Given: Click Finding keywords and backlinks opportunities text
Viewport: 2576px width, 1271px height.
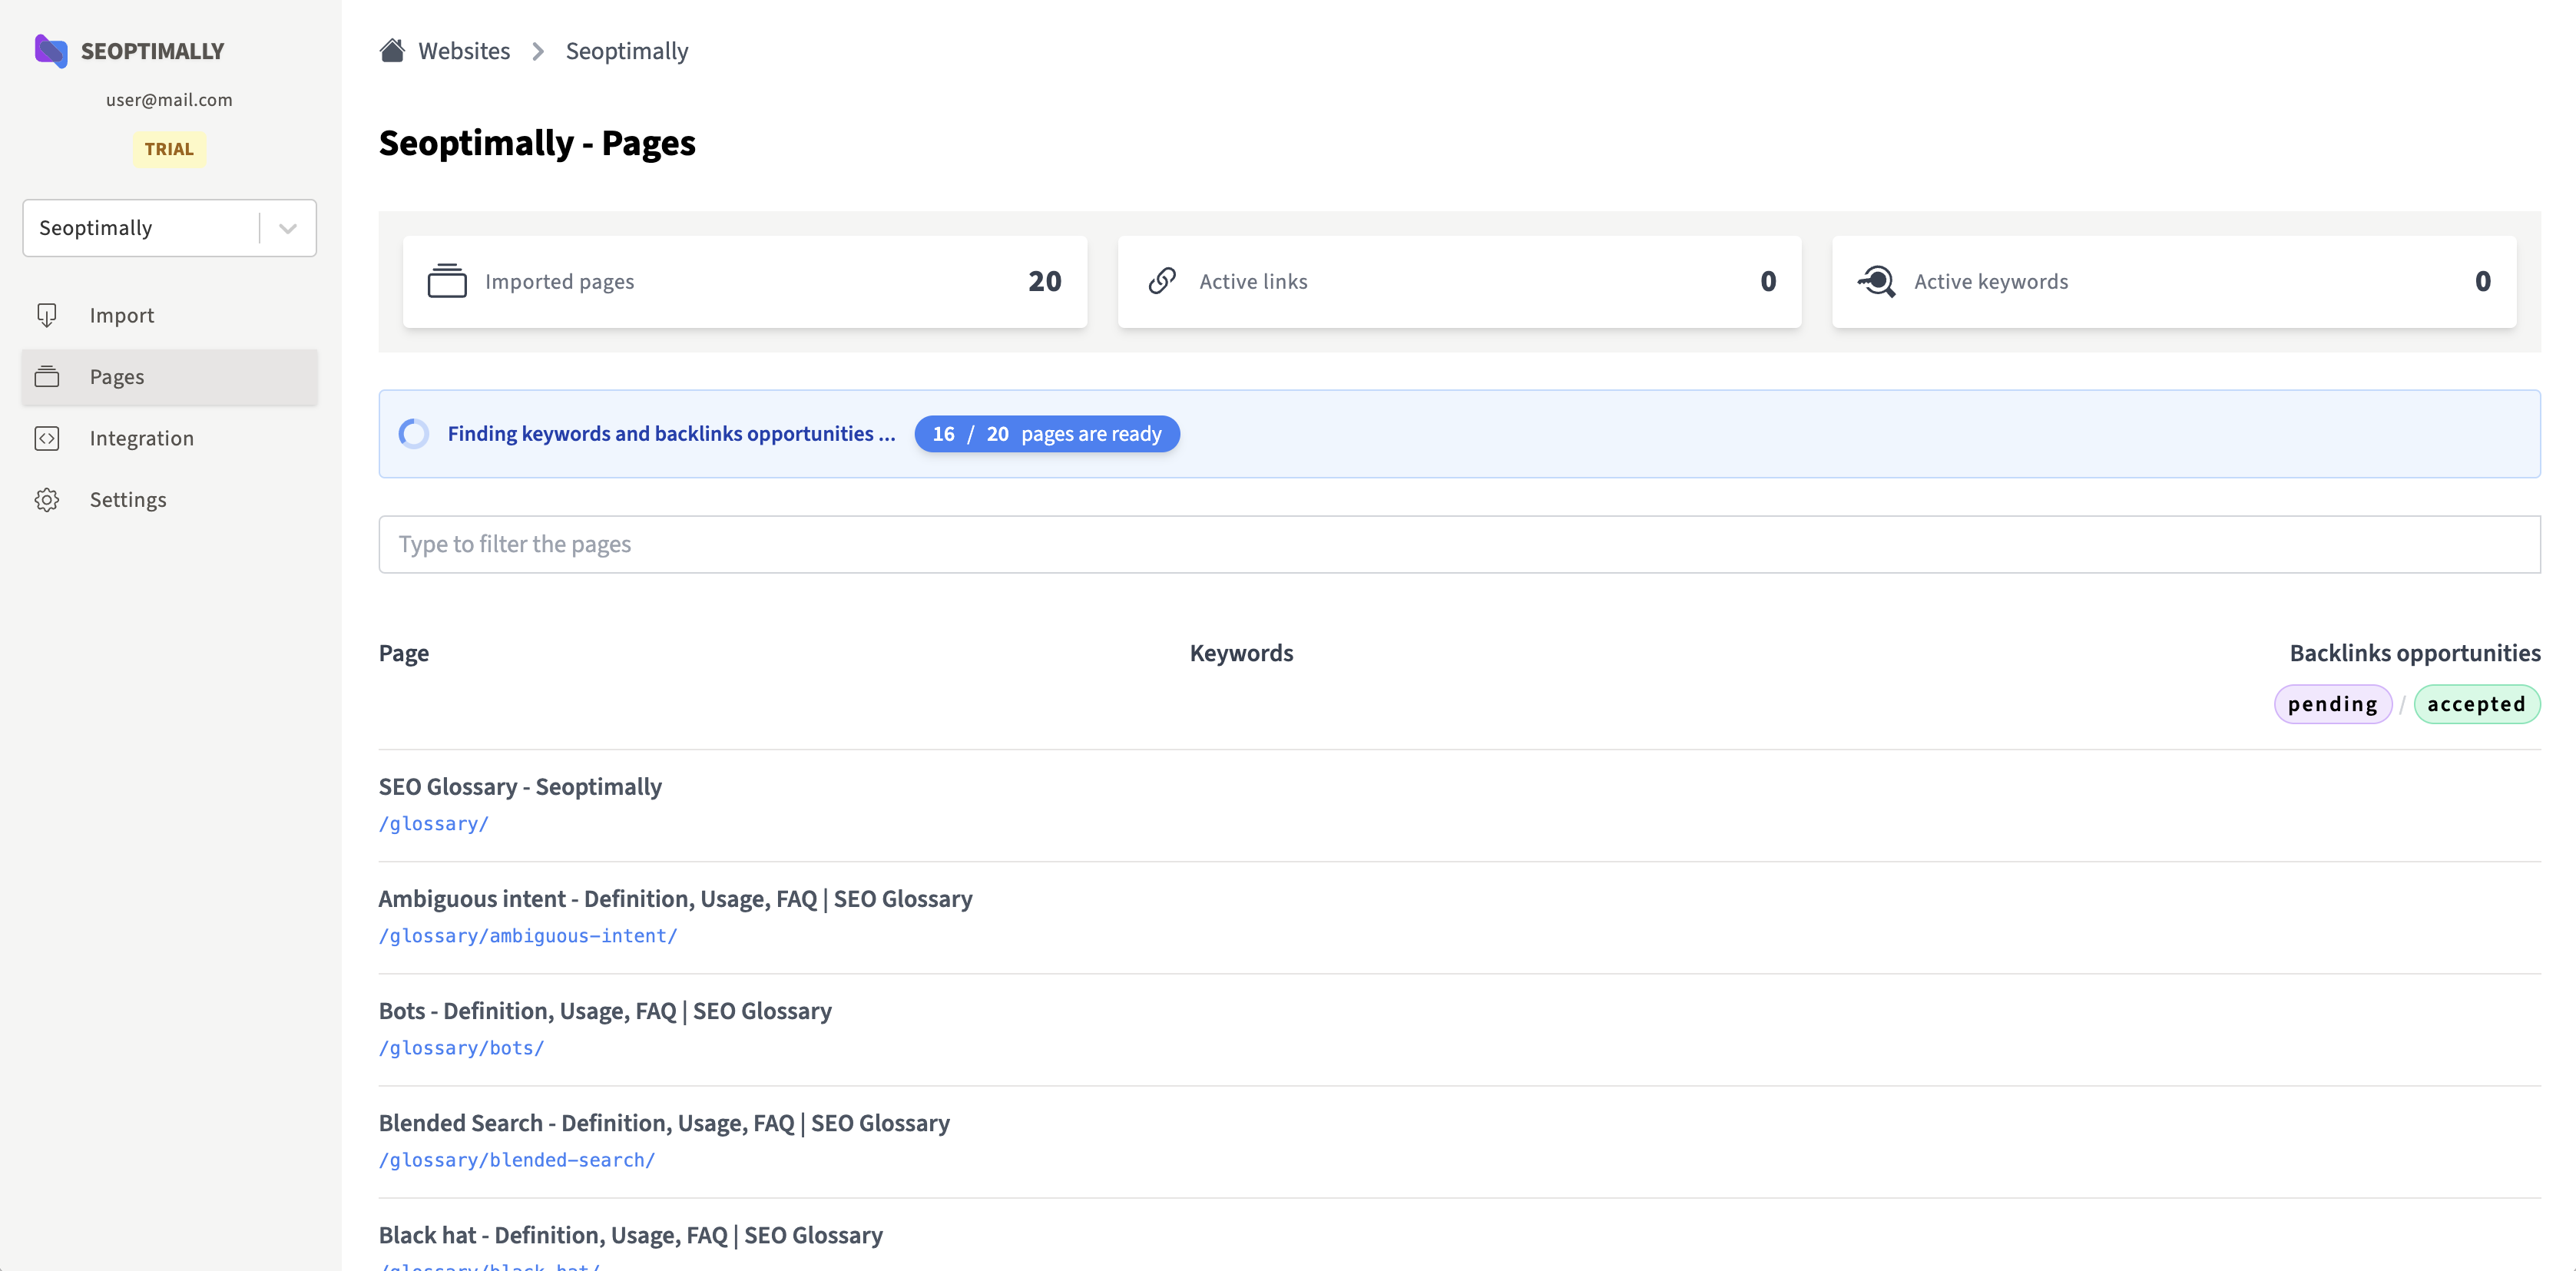Looking at the screenshot, I should (671, 434).
